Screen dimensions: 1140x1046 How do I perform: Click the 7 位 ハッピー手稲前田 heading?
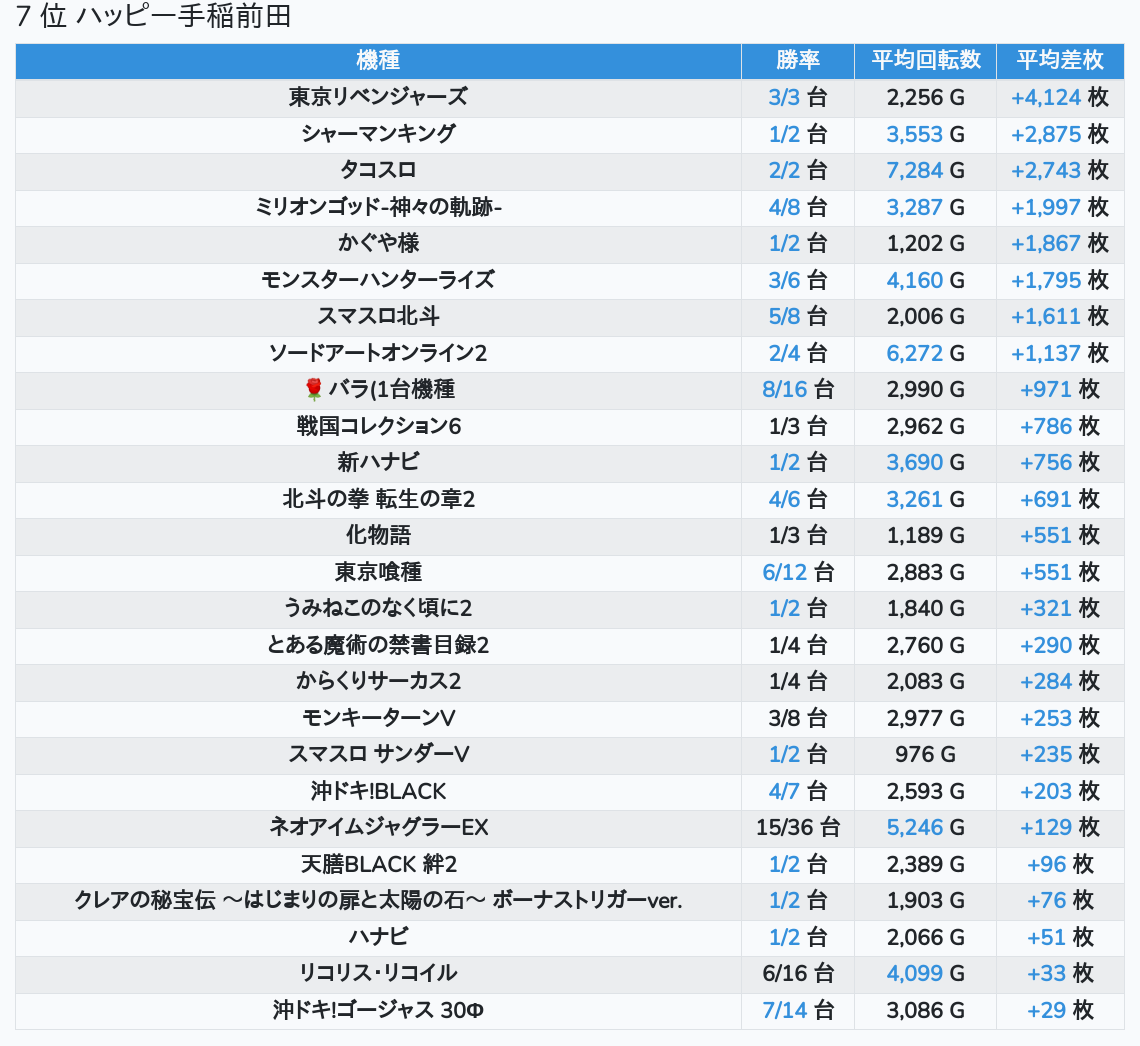pos(153,16)
